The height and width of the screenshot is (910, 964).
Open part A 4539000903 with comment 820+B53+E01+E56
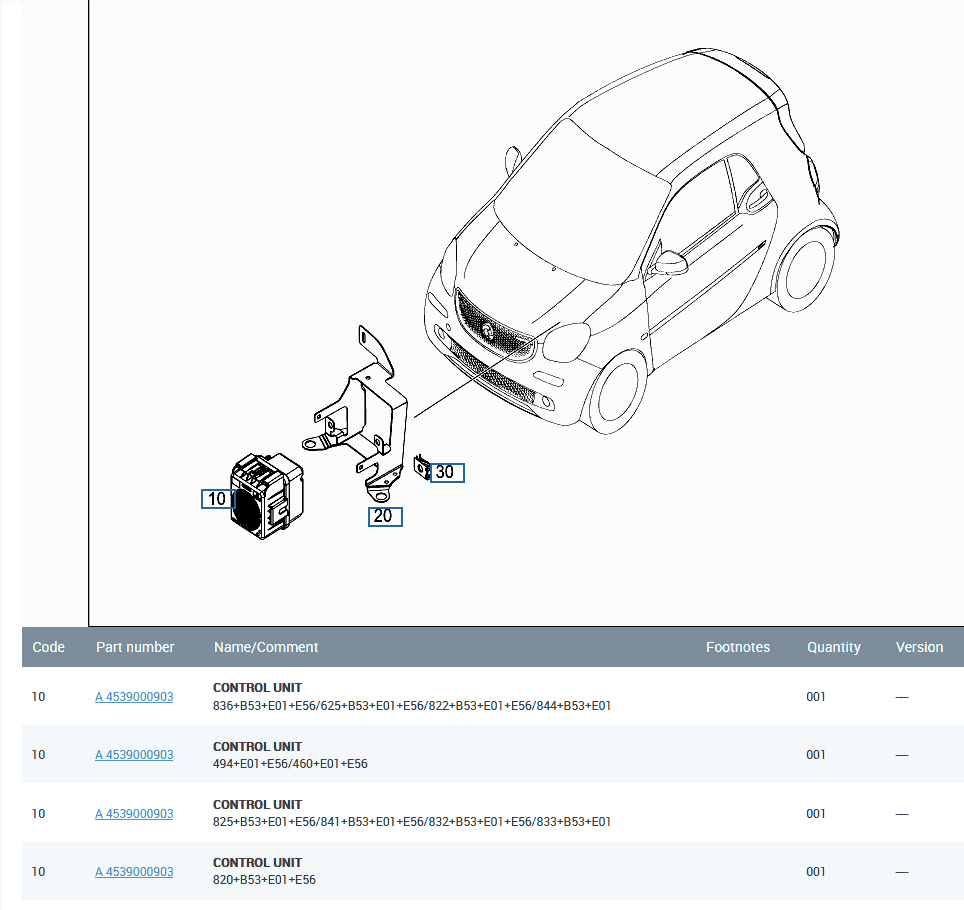tap(134, 871)
